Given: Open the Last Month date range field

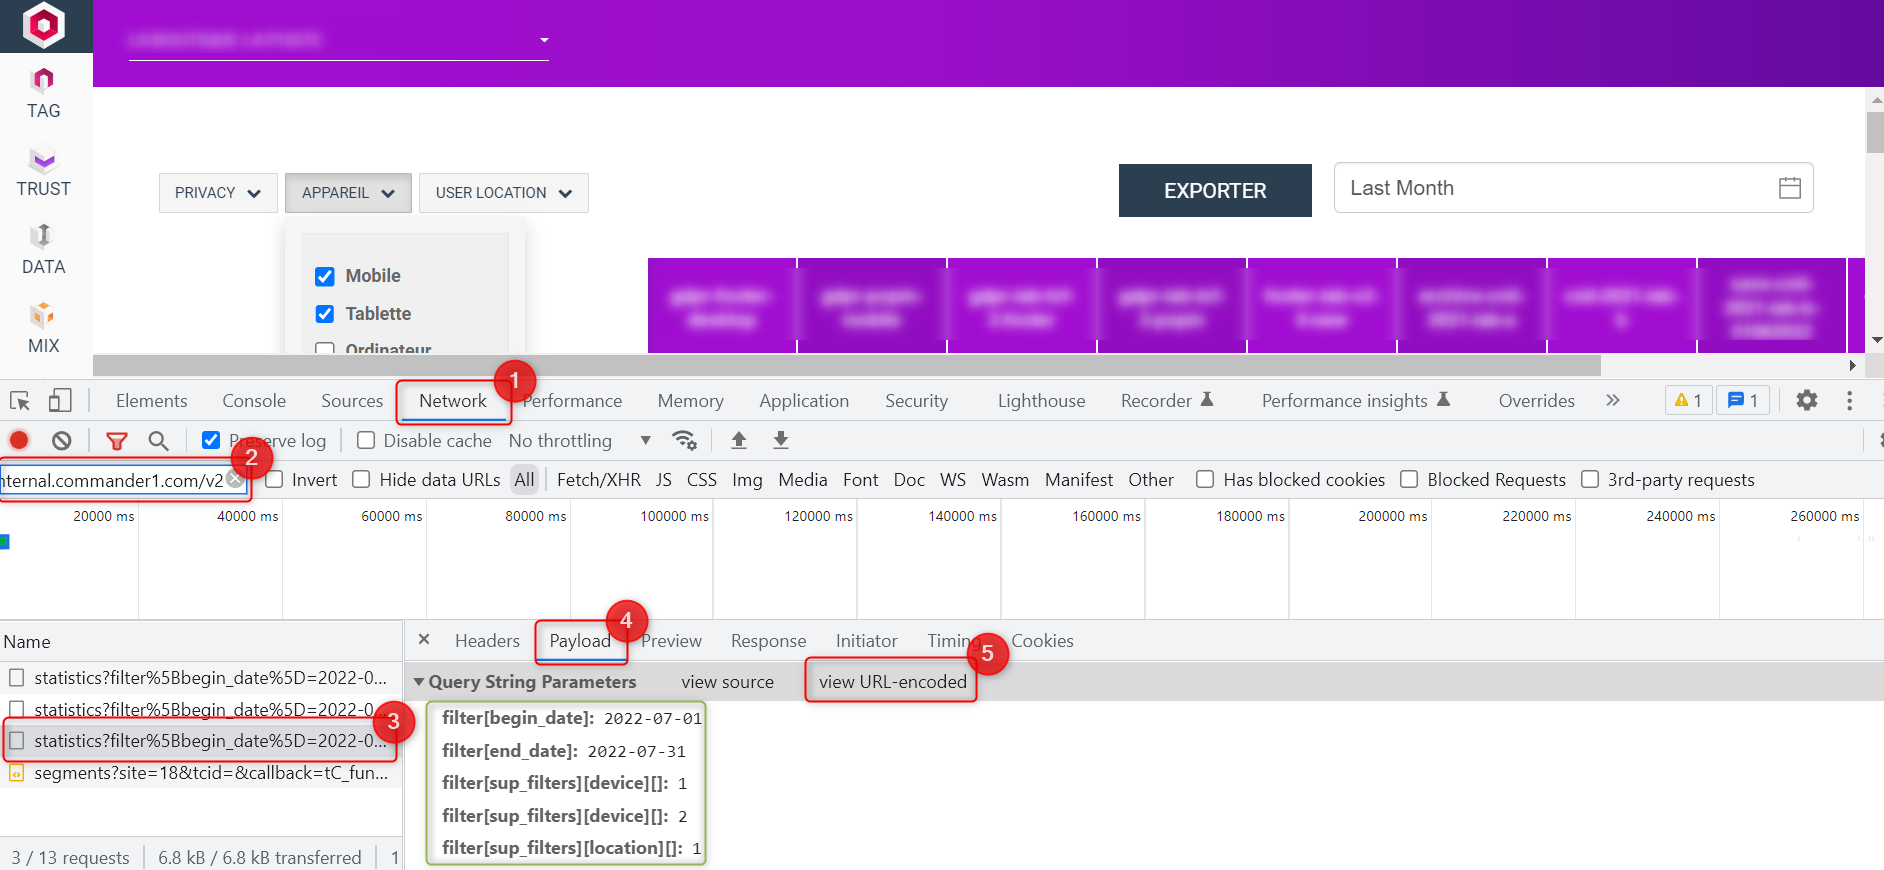Looking at the screenshot, I should click(1573, 188).
